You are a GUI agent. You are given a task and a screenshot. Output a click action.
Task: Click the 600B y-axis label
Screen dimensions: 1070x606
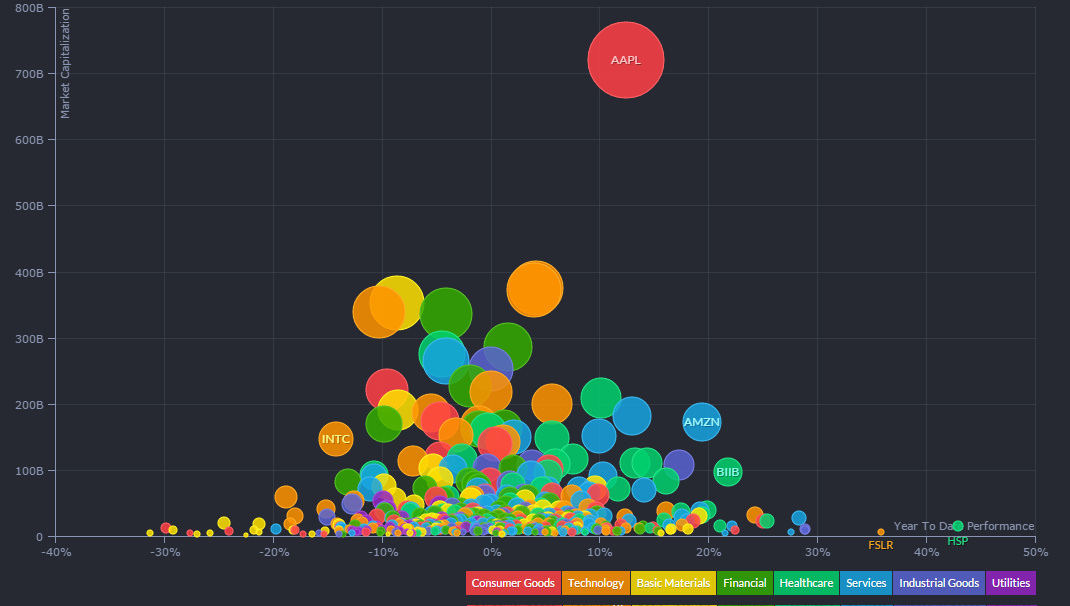click(x=29, y=140)
